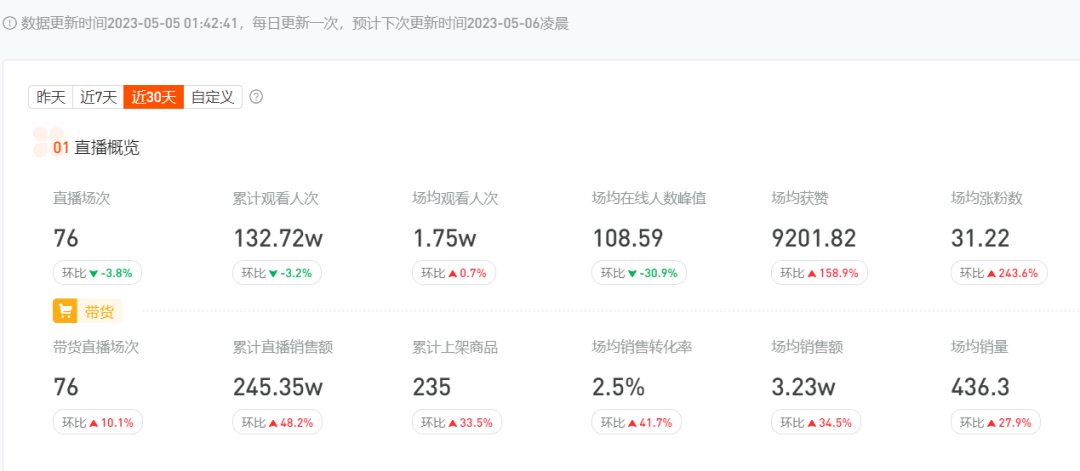Switch to the 近7天 tab
The height and width of the screenshot is (471, 1080).
98,97
